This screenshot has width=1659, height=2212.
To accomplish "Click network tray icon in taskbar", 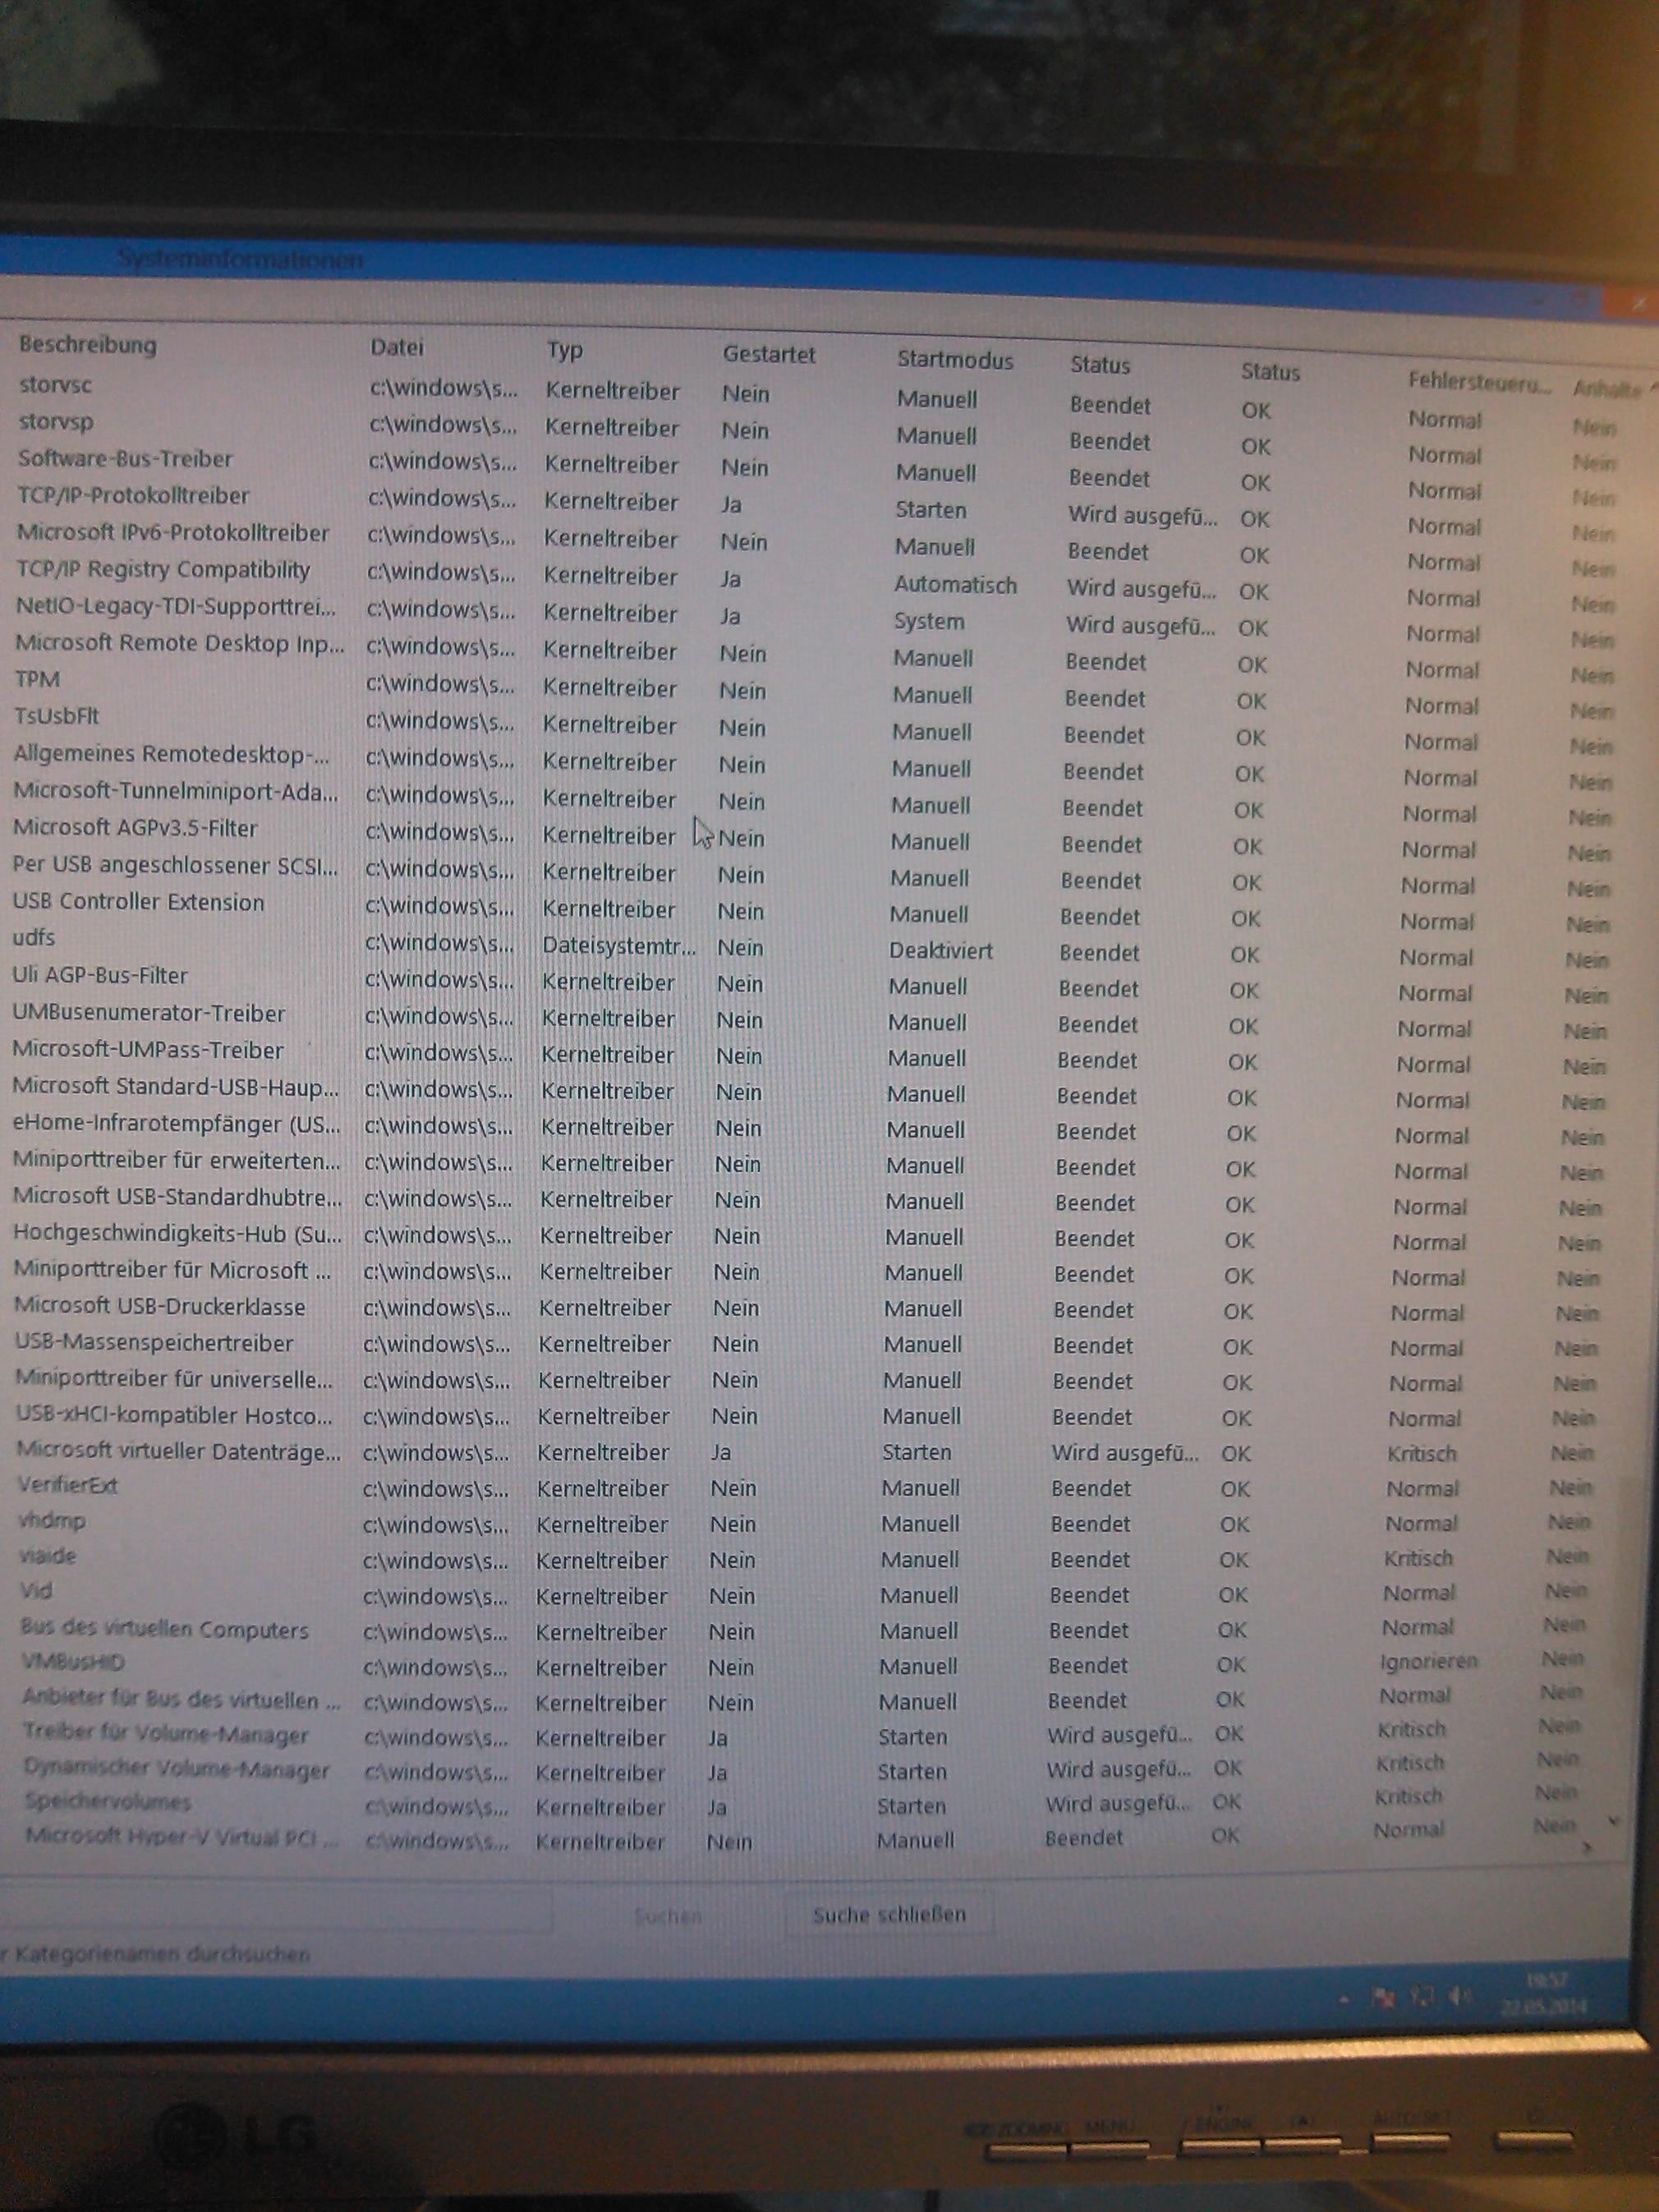I will tap(1421, 1998).
